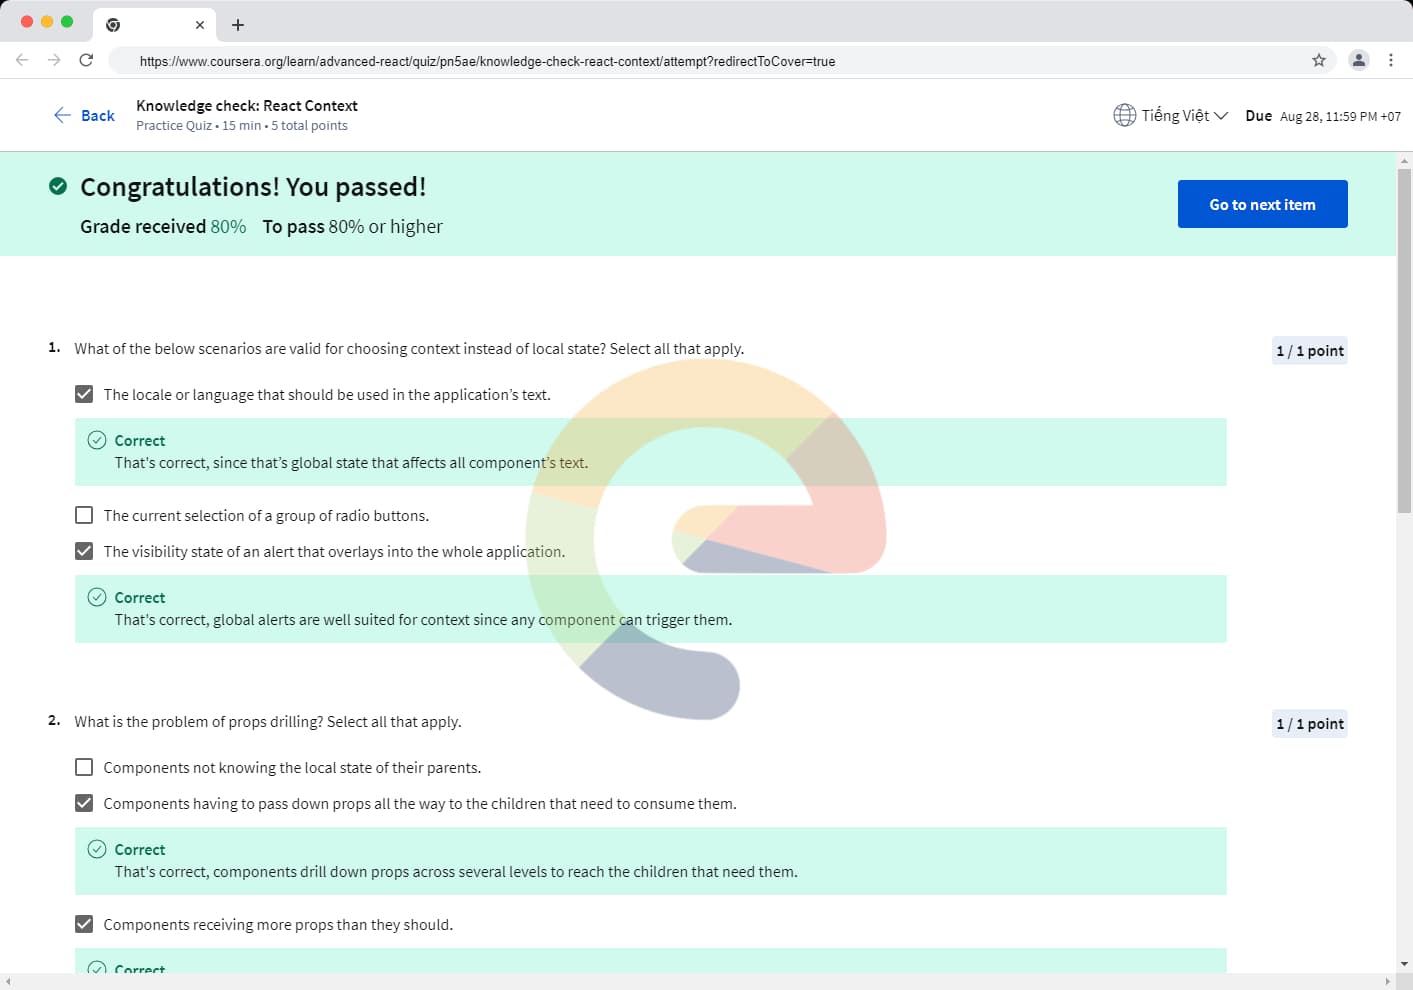Expand the Tiếng Việt language dropdown
The height and width of the screenshot is (990, 1413).
[1183, 115]
